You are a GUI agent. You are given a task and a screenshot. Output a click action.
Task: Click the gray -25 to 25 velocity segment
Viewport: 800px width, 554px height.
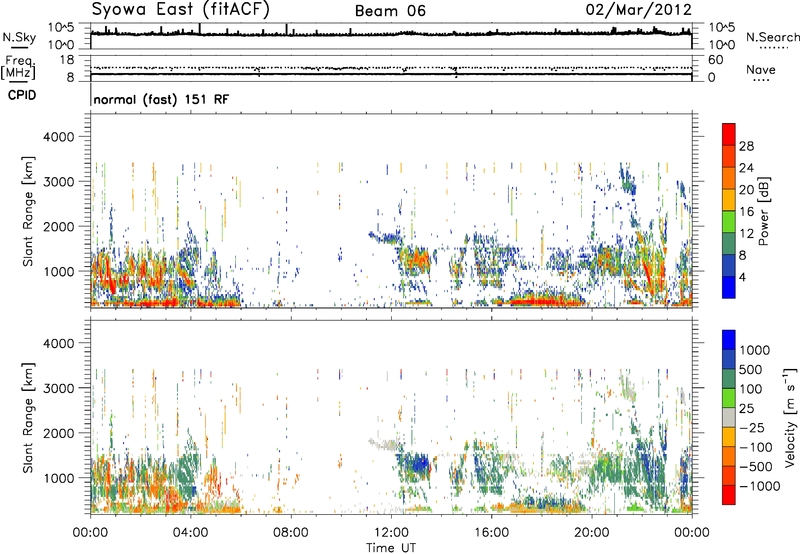pyautogui.click(x=729, y=417)
